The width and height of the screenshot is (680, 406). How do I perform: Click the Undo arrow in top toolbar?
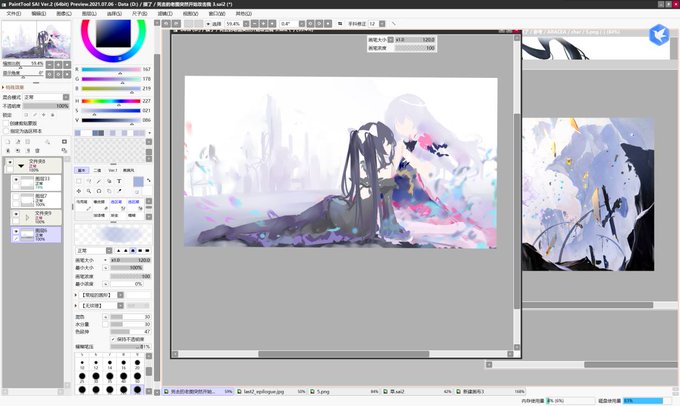[x=166, y=24]
